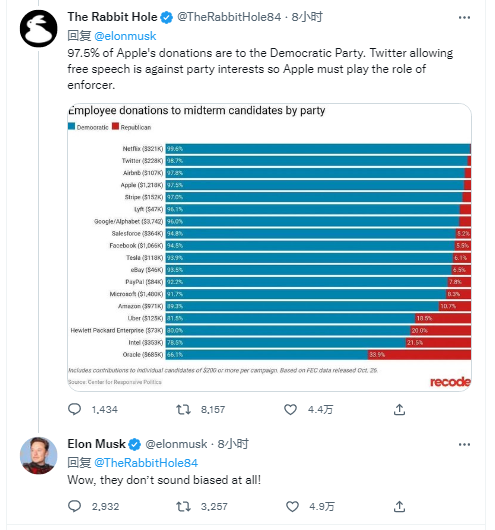Image resolution: width=495 pixels, height=530 pixels.
Task: Open The Rabbit Hole's rabbit avatar
Action: tap(39, 28)
